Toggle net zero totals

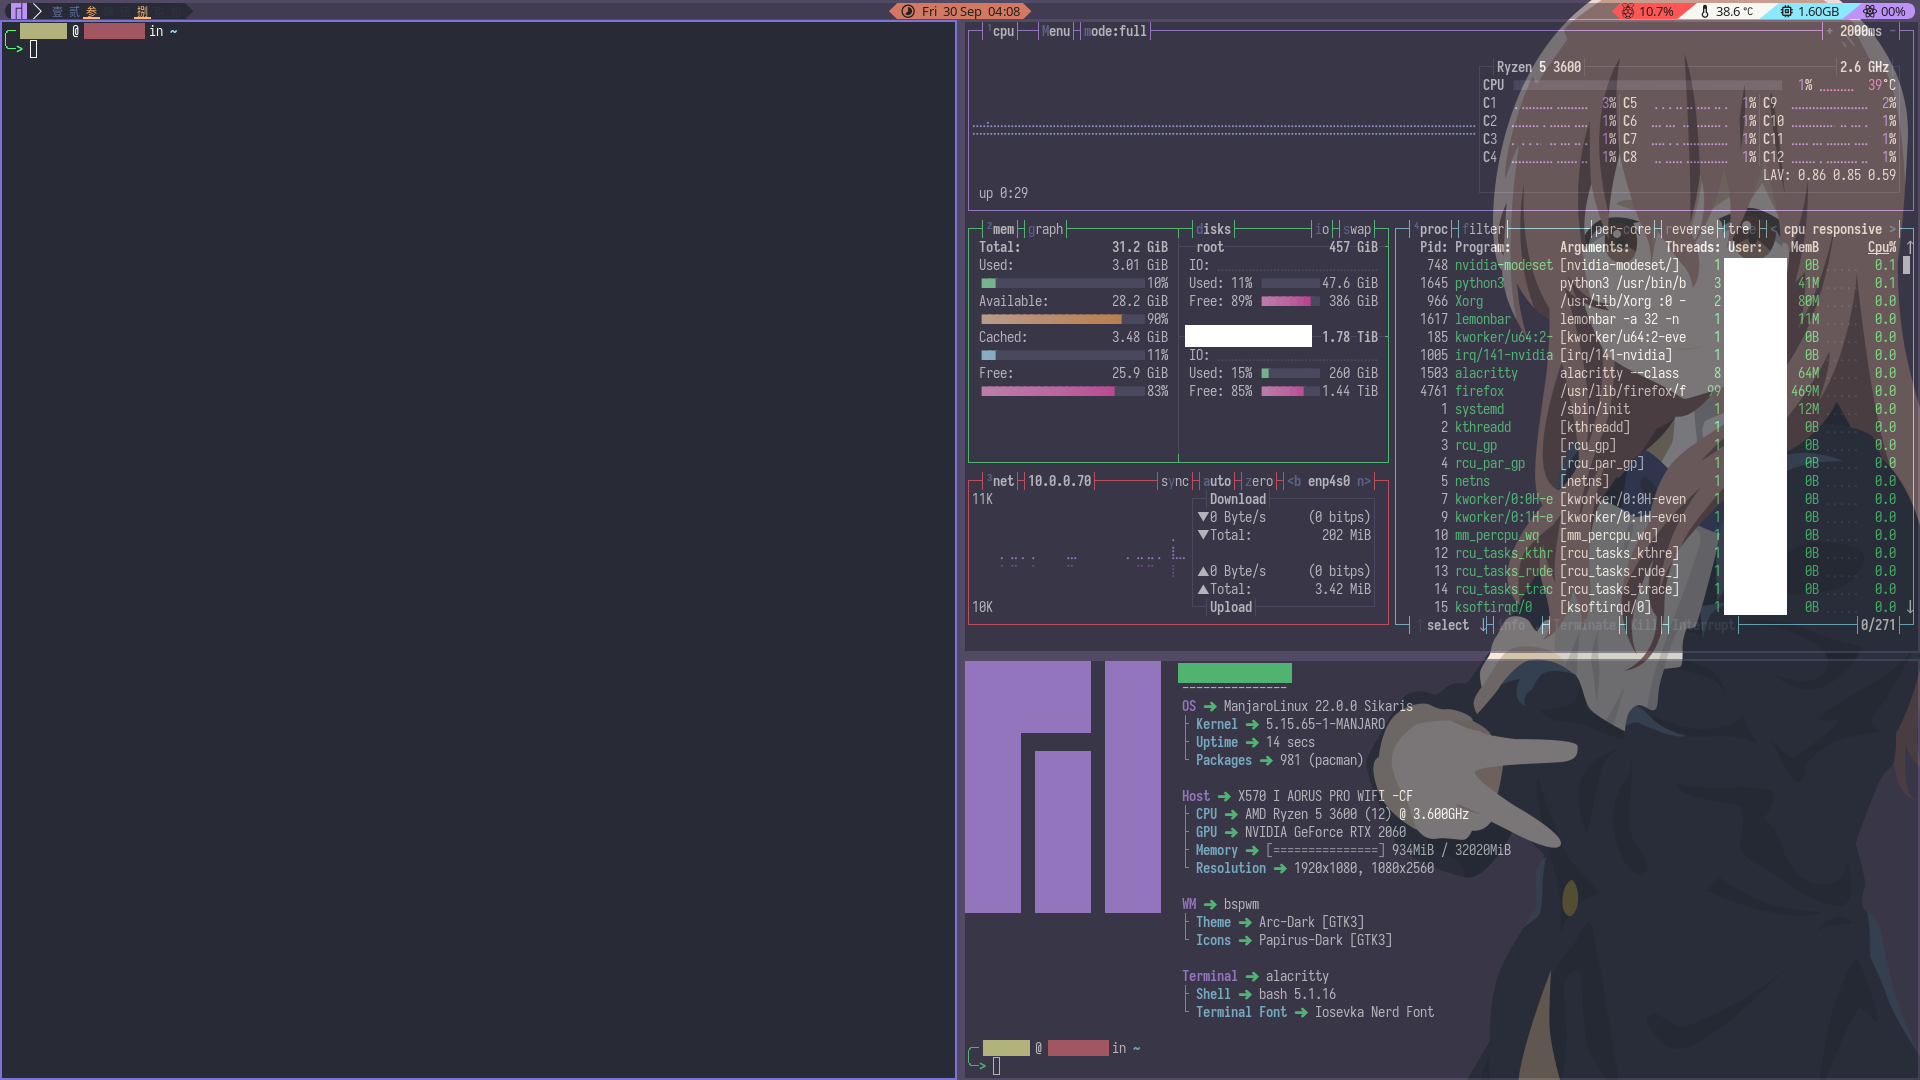[x=1259, y=481]
